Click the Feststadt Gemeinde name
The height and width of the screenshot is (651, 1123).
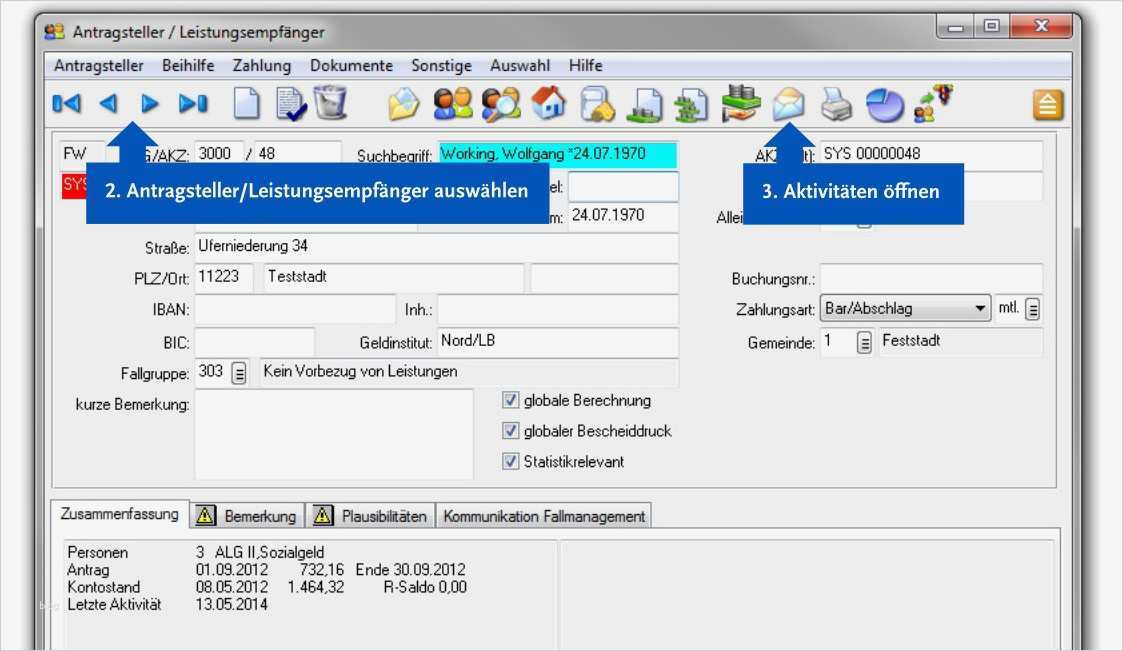911,341
